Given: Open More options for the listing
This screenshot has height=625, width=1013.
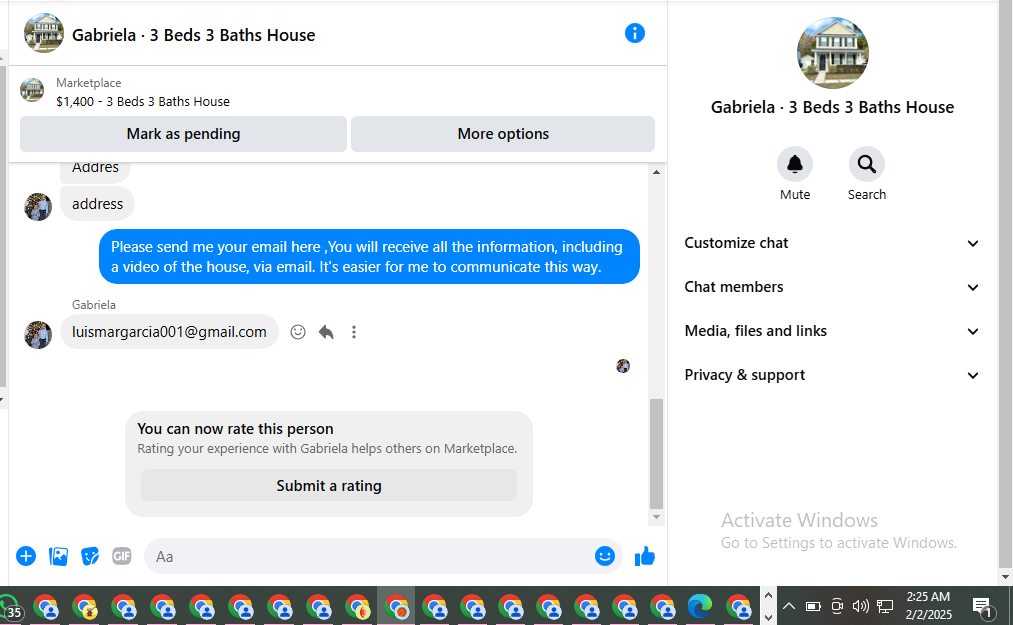Looking at the screenshot, I should click(x=503, y=134).
